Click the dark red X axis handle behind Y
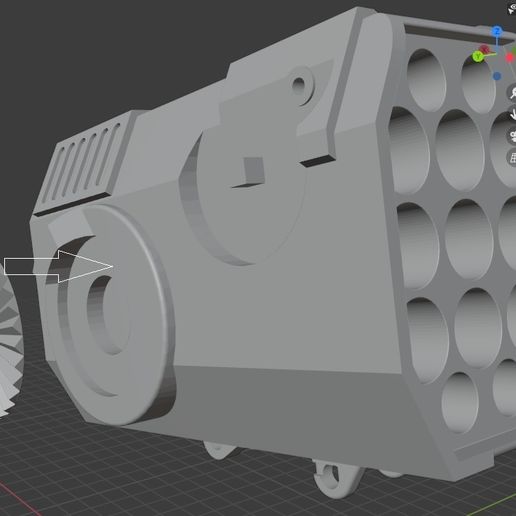Screen dimensions: 516x516 485,50
